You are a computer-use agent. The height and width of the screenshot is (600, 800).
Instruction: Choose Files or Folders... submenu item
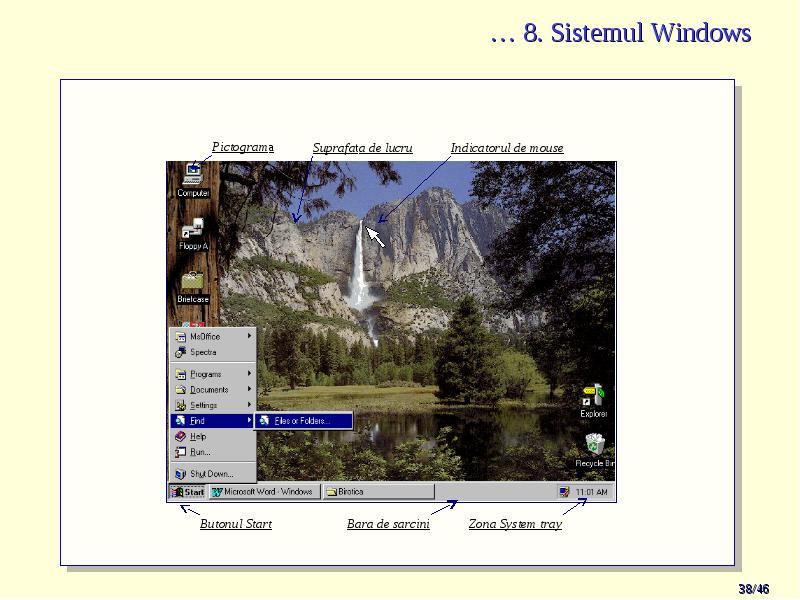[x=304, y=420]
